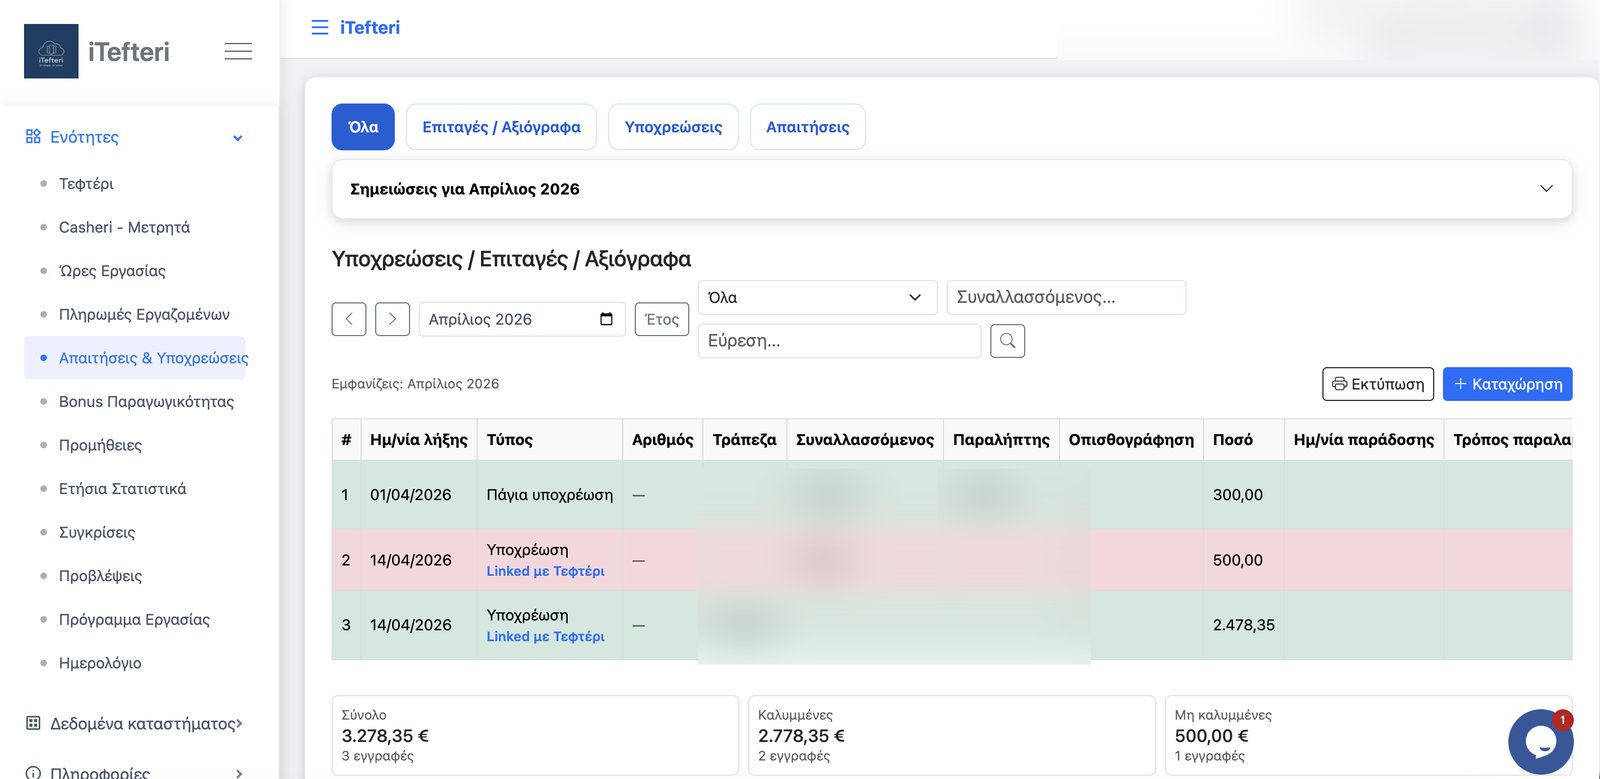Switch to Επιταγές / Αξιόγραφα tab

(501, 127)
